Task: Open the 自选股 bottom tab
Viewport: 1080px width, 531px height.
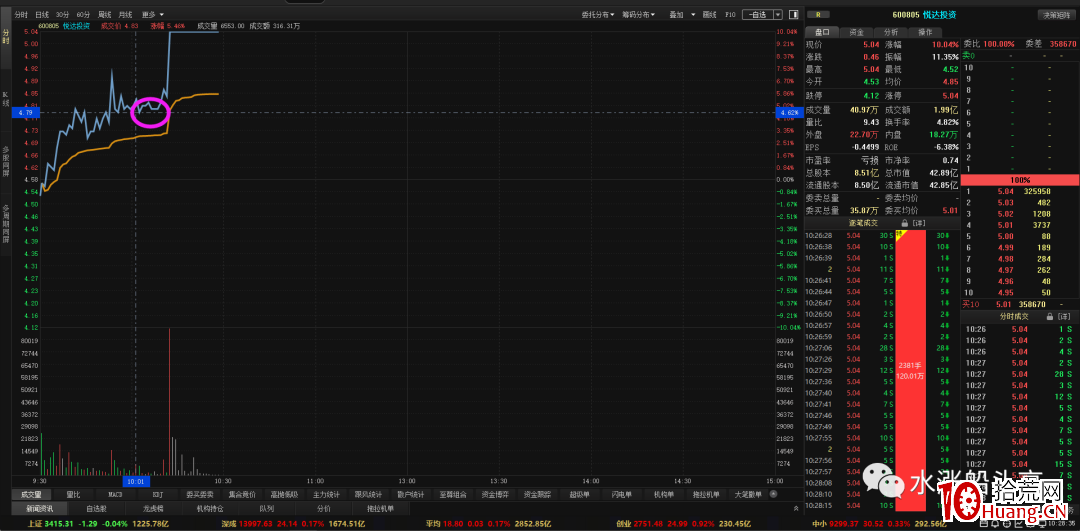Action: [96, 508]
